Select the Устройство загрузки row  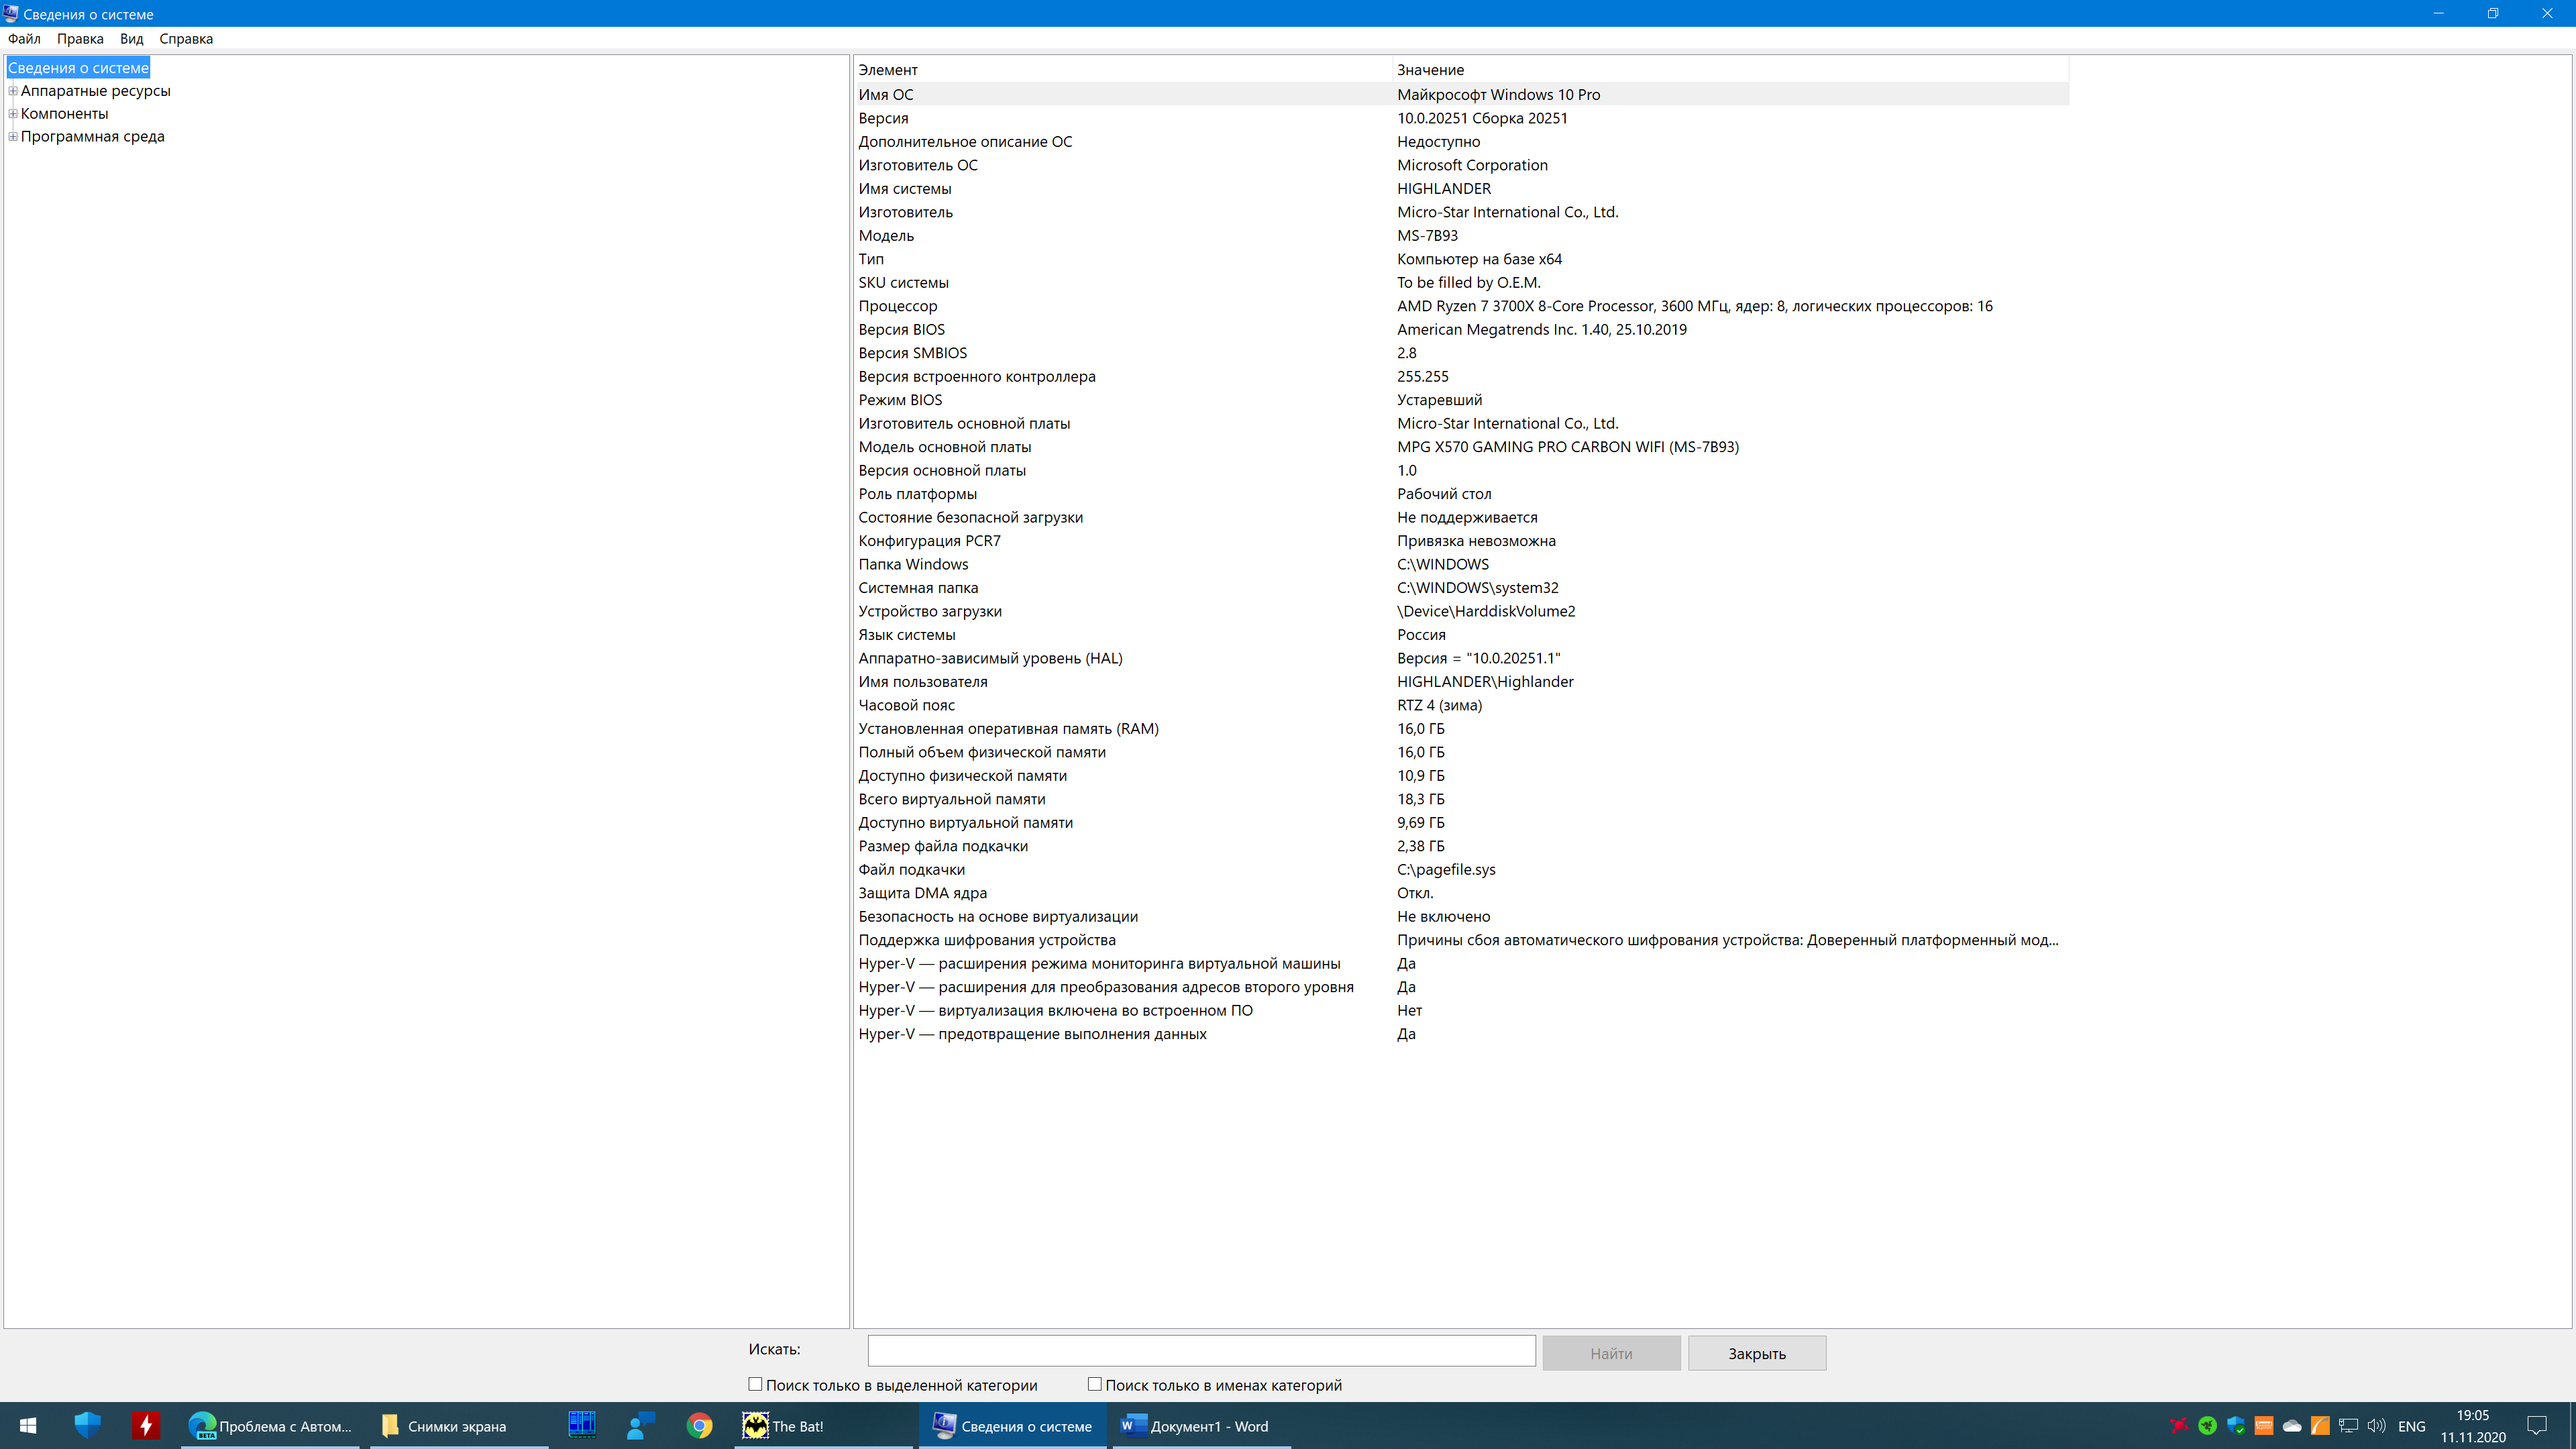1462,611
